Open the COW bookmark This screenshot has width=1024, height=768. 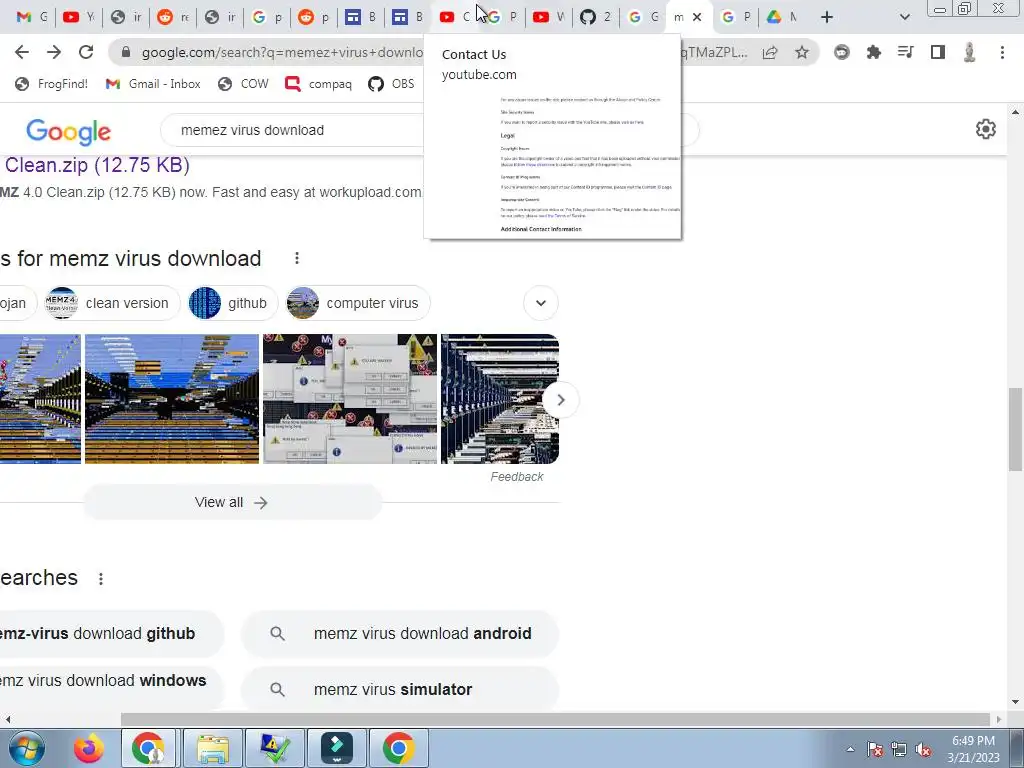(244, 84)
